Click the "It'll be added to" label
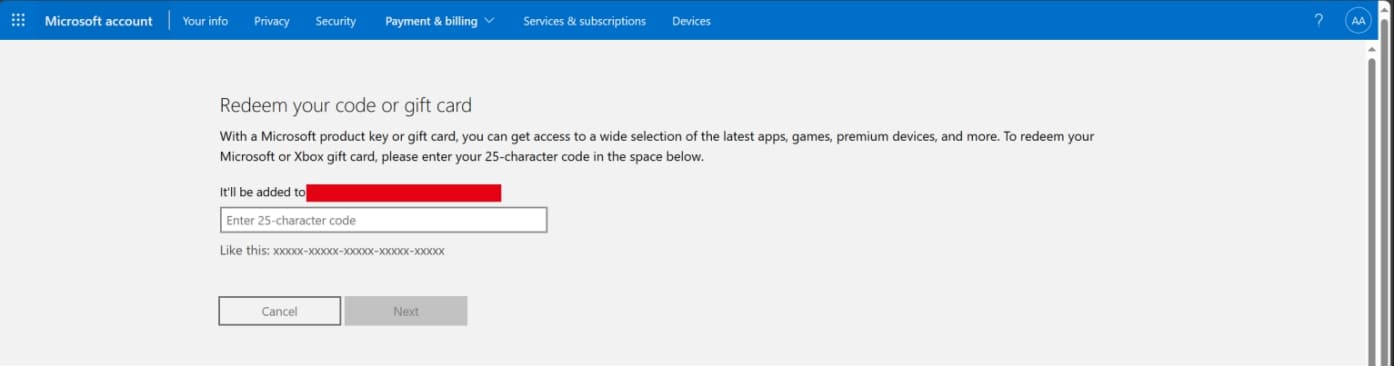The width and height of the screenshot is (1394, 367). pos(262,192)
